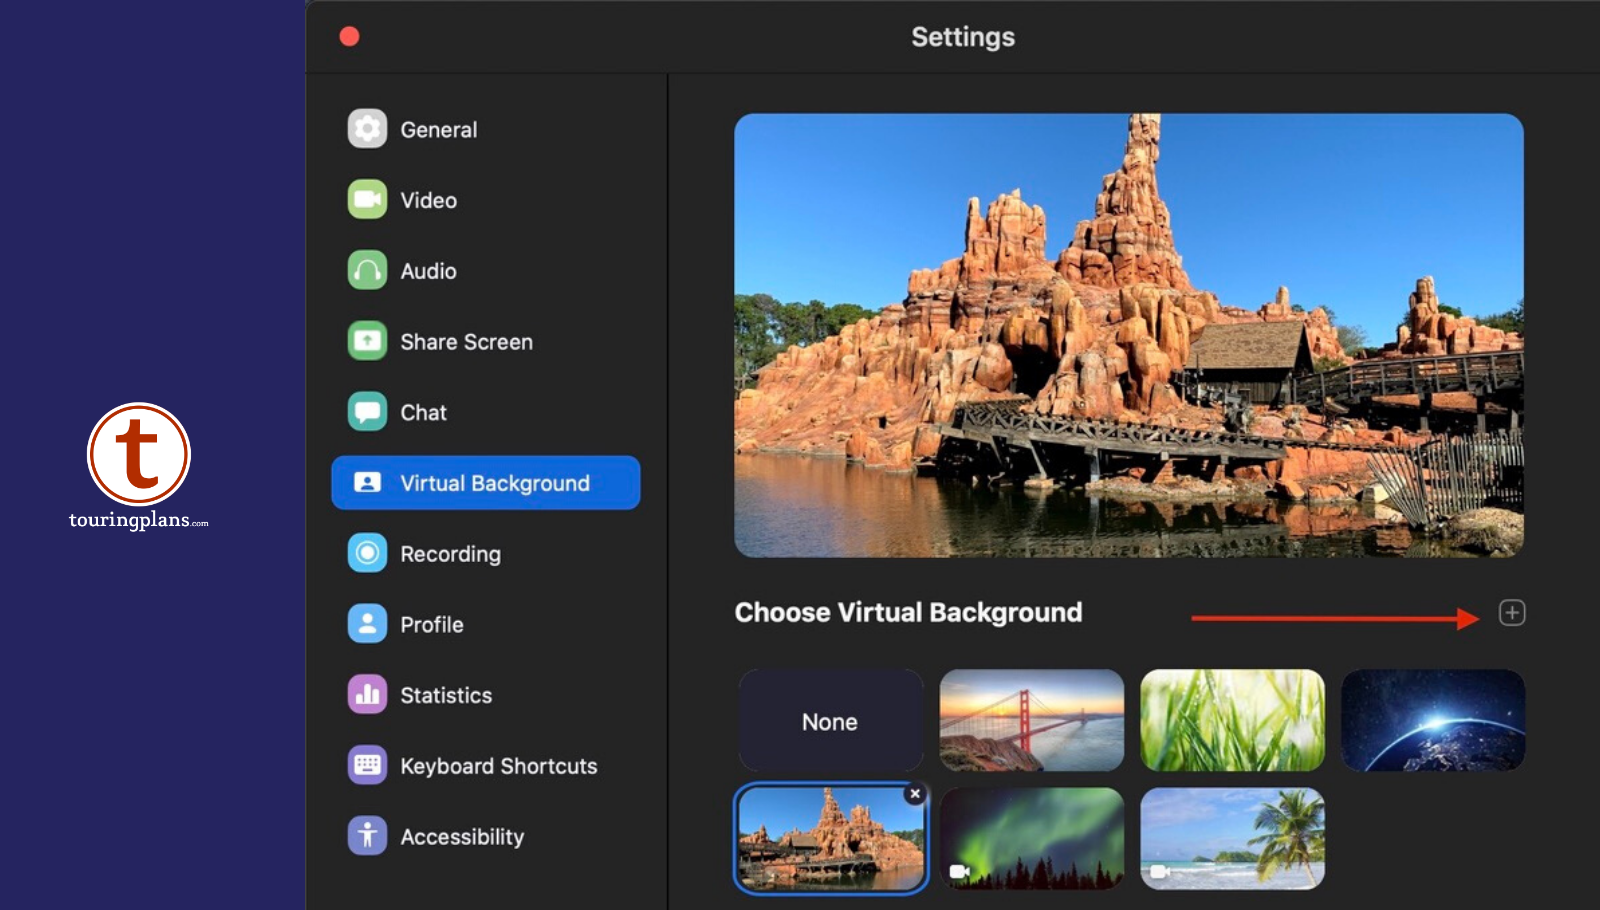Open the Audio settings label
Screen dimensions: 1600x910
click(429, 271)
